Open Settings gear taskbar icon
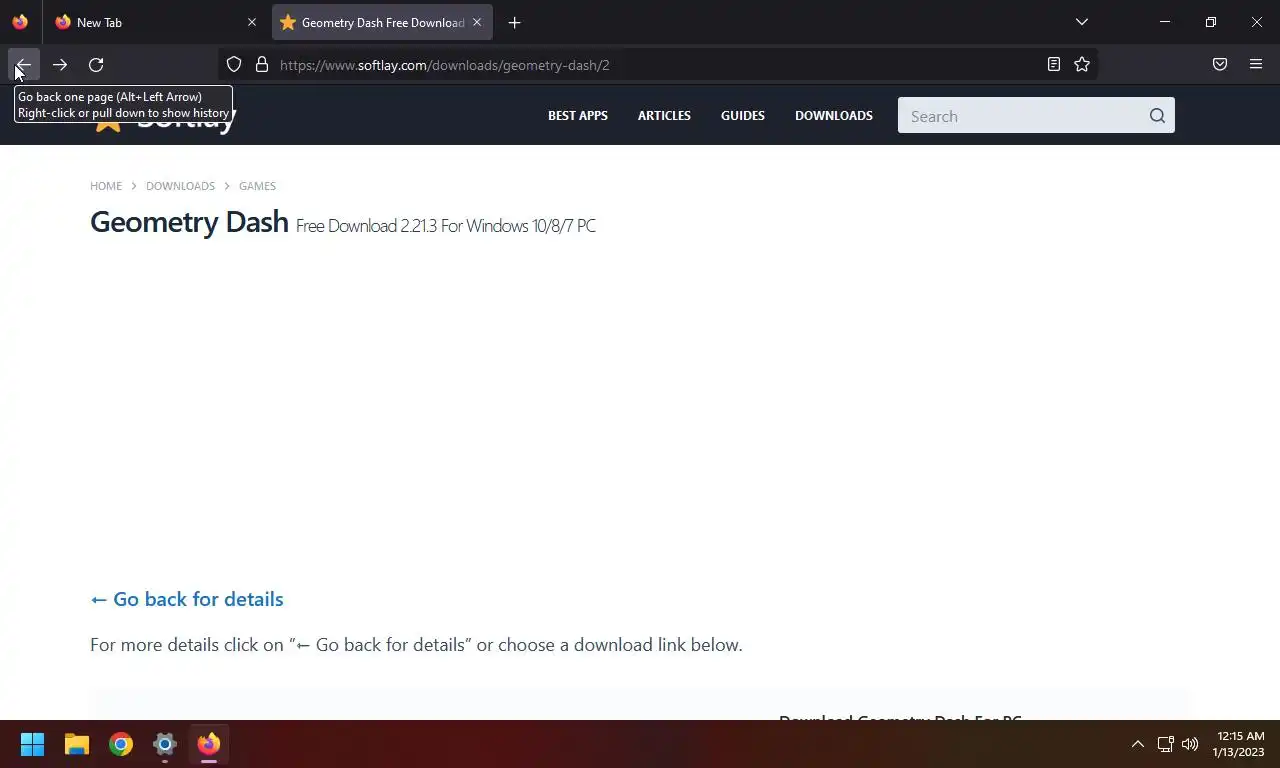Image resolution: width=1280 pixels, height=768 pixels. click(x=165, y=744)
